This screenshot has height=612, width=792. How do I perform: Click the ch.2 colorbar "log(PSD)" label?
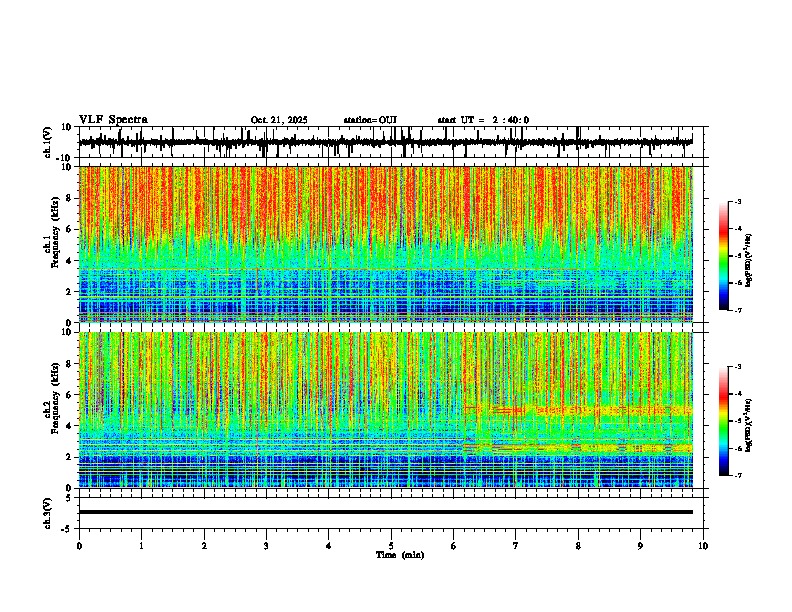coord(749,425)
